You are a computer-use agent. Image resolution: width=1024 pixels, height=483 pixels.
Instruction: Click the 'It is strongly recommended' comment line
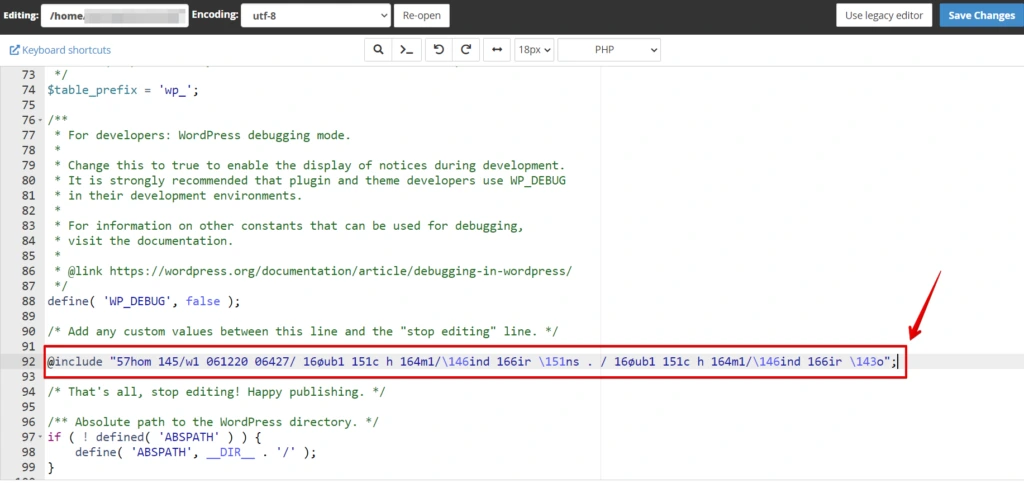point(310,181)
